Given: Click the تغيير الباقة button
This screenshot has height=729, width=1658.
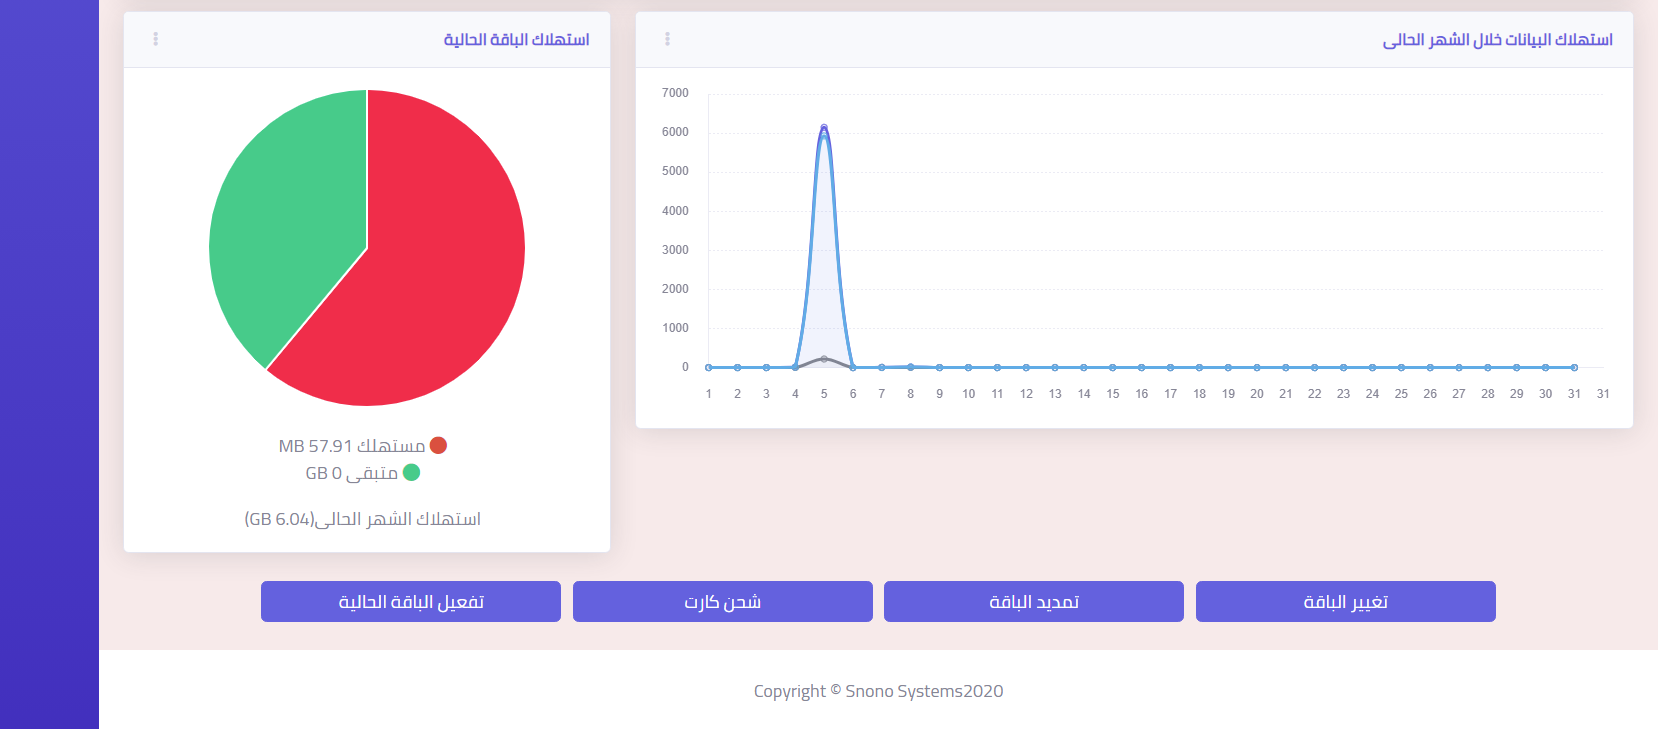Looking at the screenshot, I should pyautogui.click(x=1346, y=602).
